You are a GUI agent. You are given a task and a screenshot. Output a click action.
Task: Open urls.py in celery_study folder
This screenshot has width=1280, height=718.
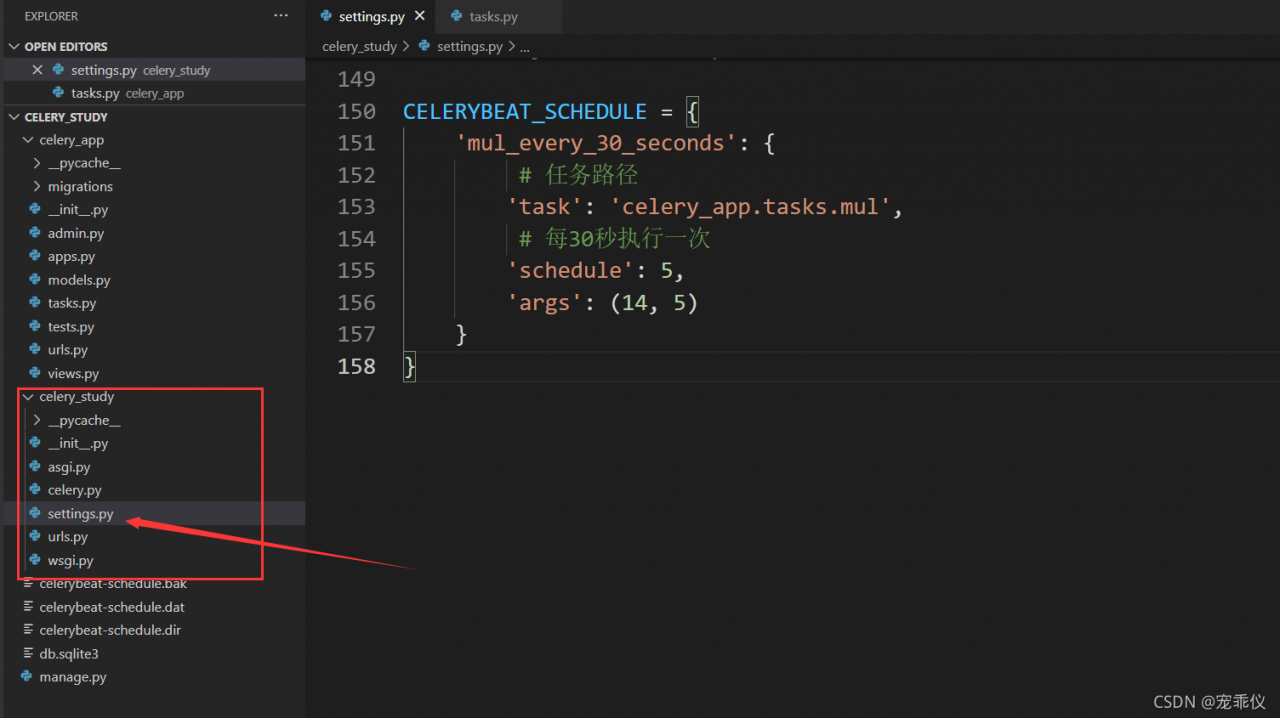click(152, 537)
